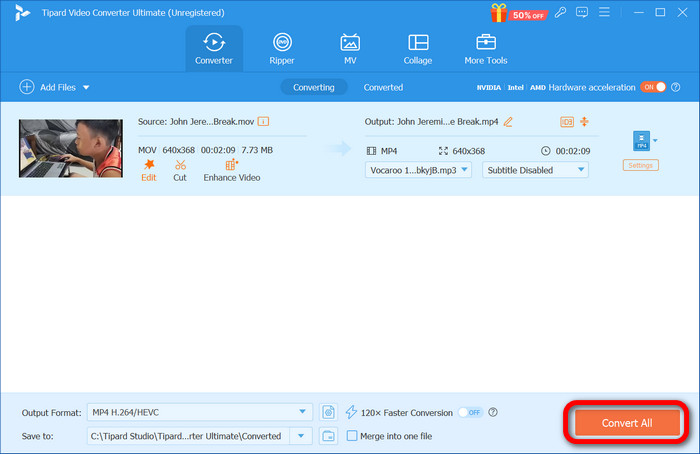Screen dimensions: 700x454
Task: Click pencil icon to rename output file
Action: coord(508,122)
